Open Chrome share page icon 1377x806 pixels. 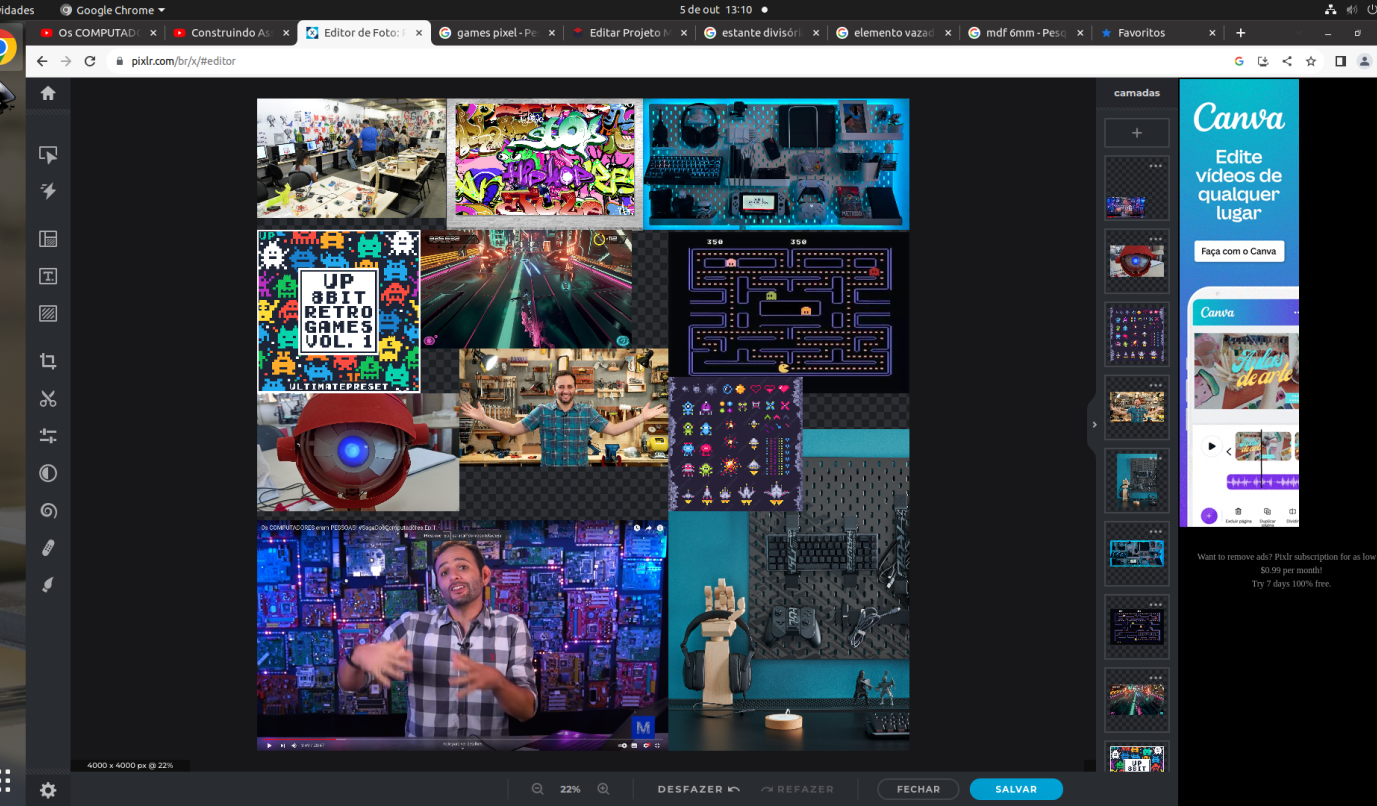1287,61
